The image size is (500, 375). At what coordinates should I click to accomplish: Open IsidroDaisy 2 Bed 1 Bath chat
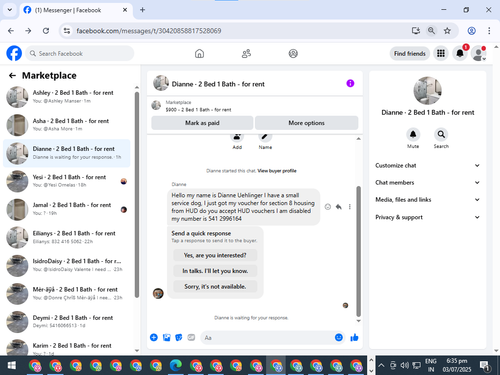(x=67, y=266)
